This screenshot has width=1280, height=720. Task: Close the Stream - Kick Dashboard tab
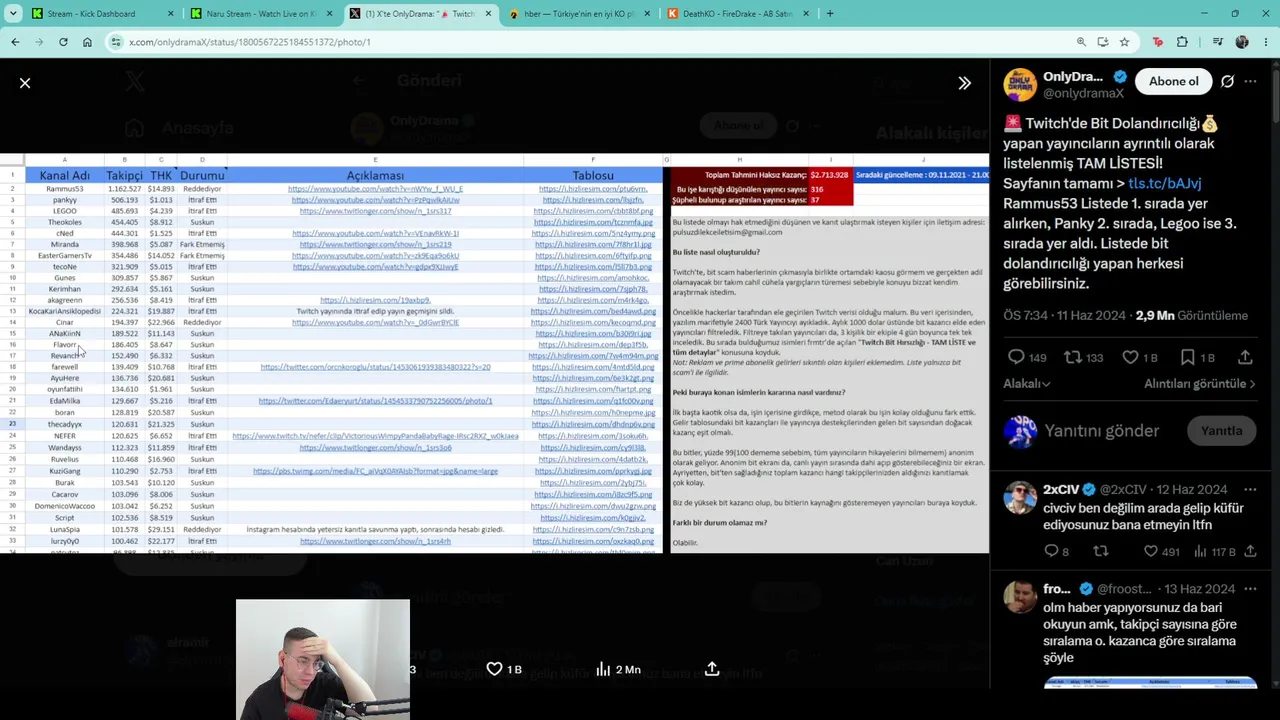171,14
